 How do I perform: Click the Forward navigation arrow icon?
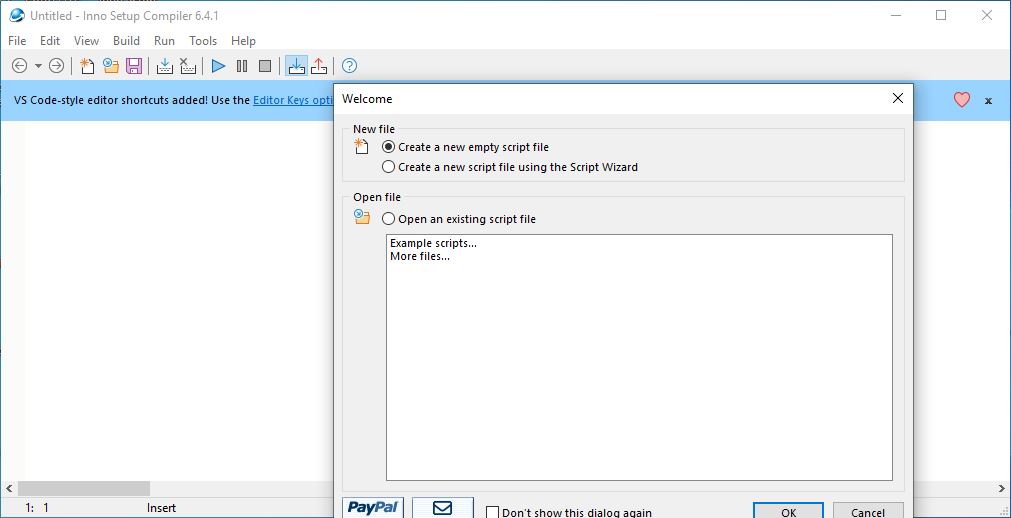tap(57, 66)
